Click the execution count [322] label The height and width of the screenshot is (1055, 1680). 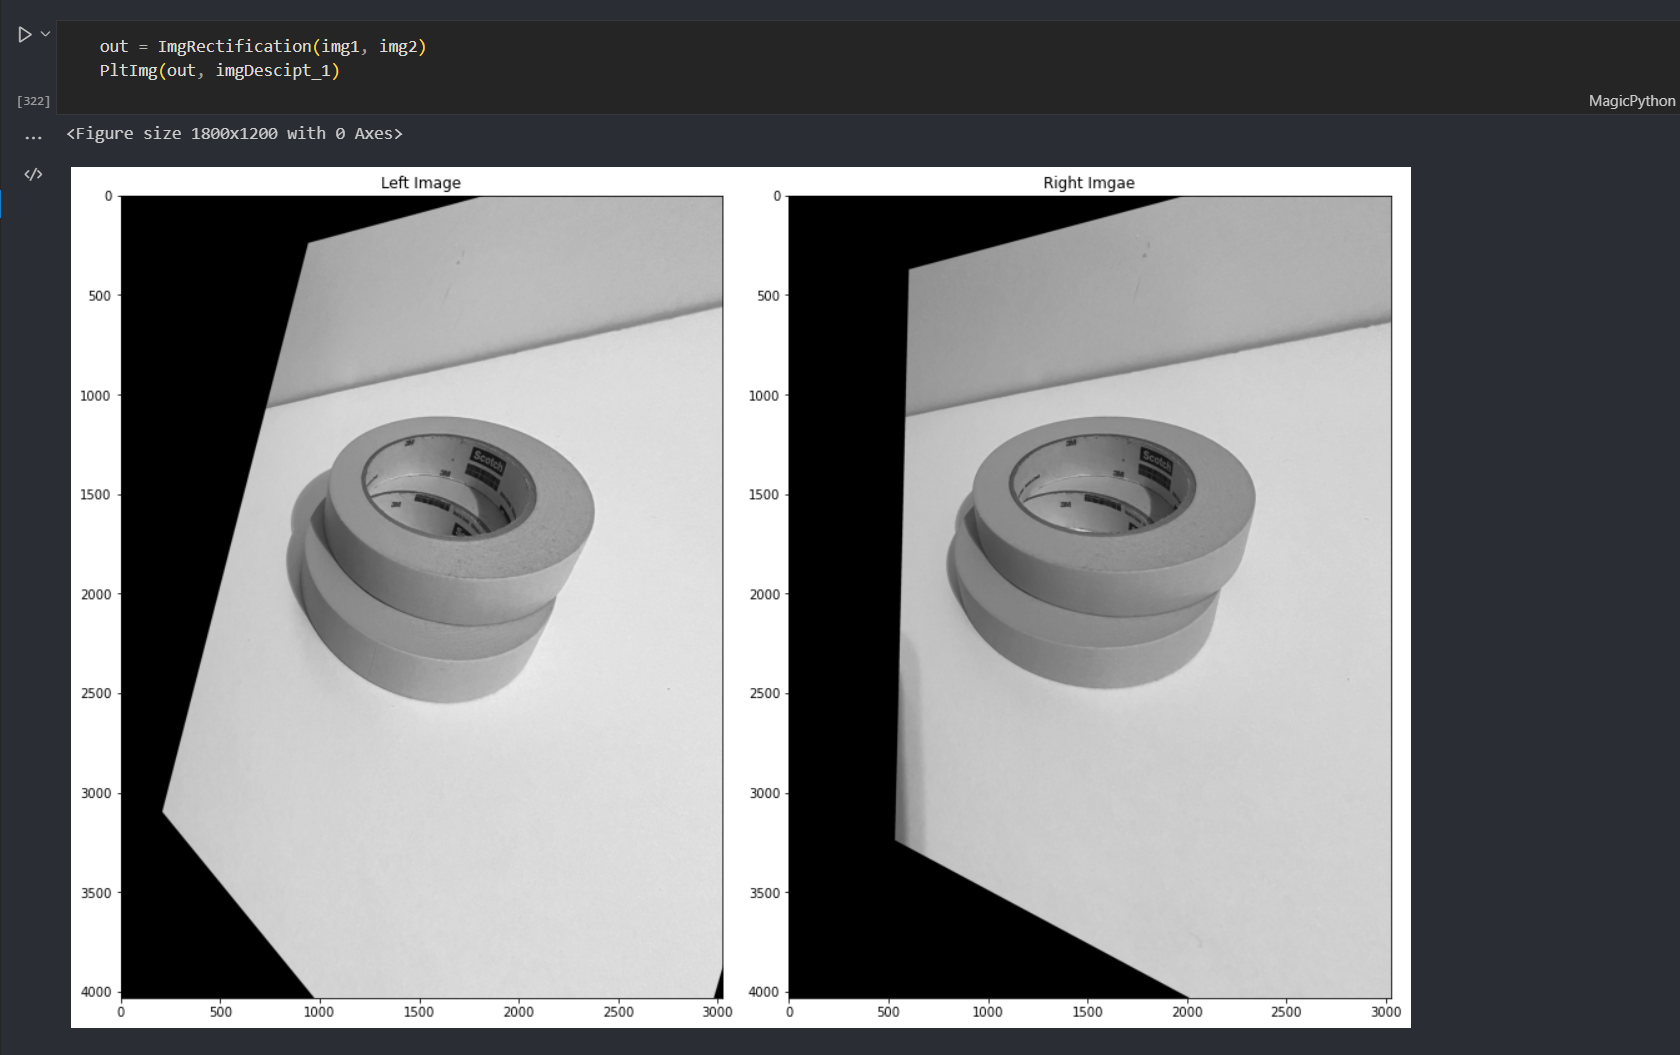click(x=33, y=101)
